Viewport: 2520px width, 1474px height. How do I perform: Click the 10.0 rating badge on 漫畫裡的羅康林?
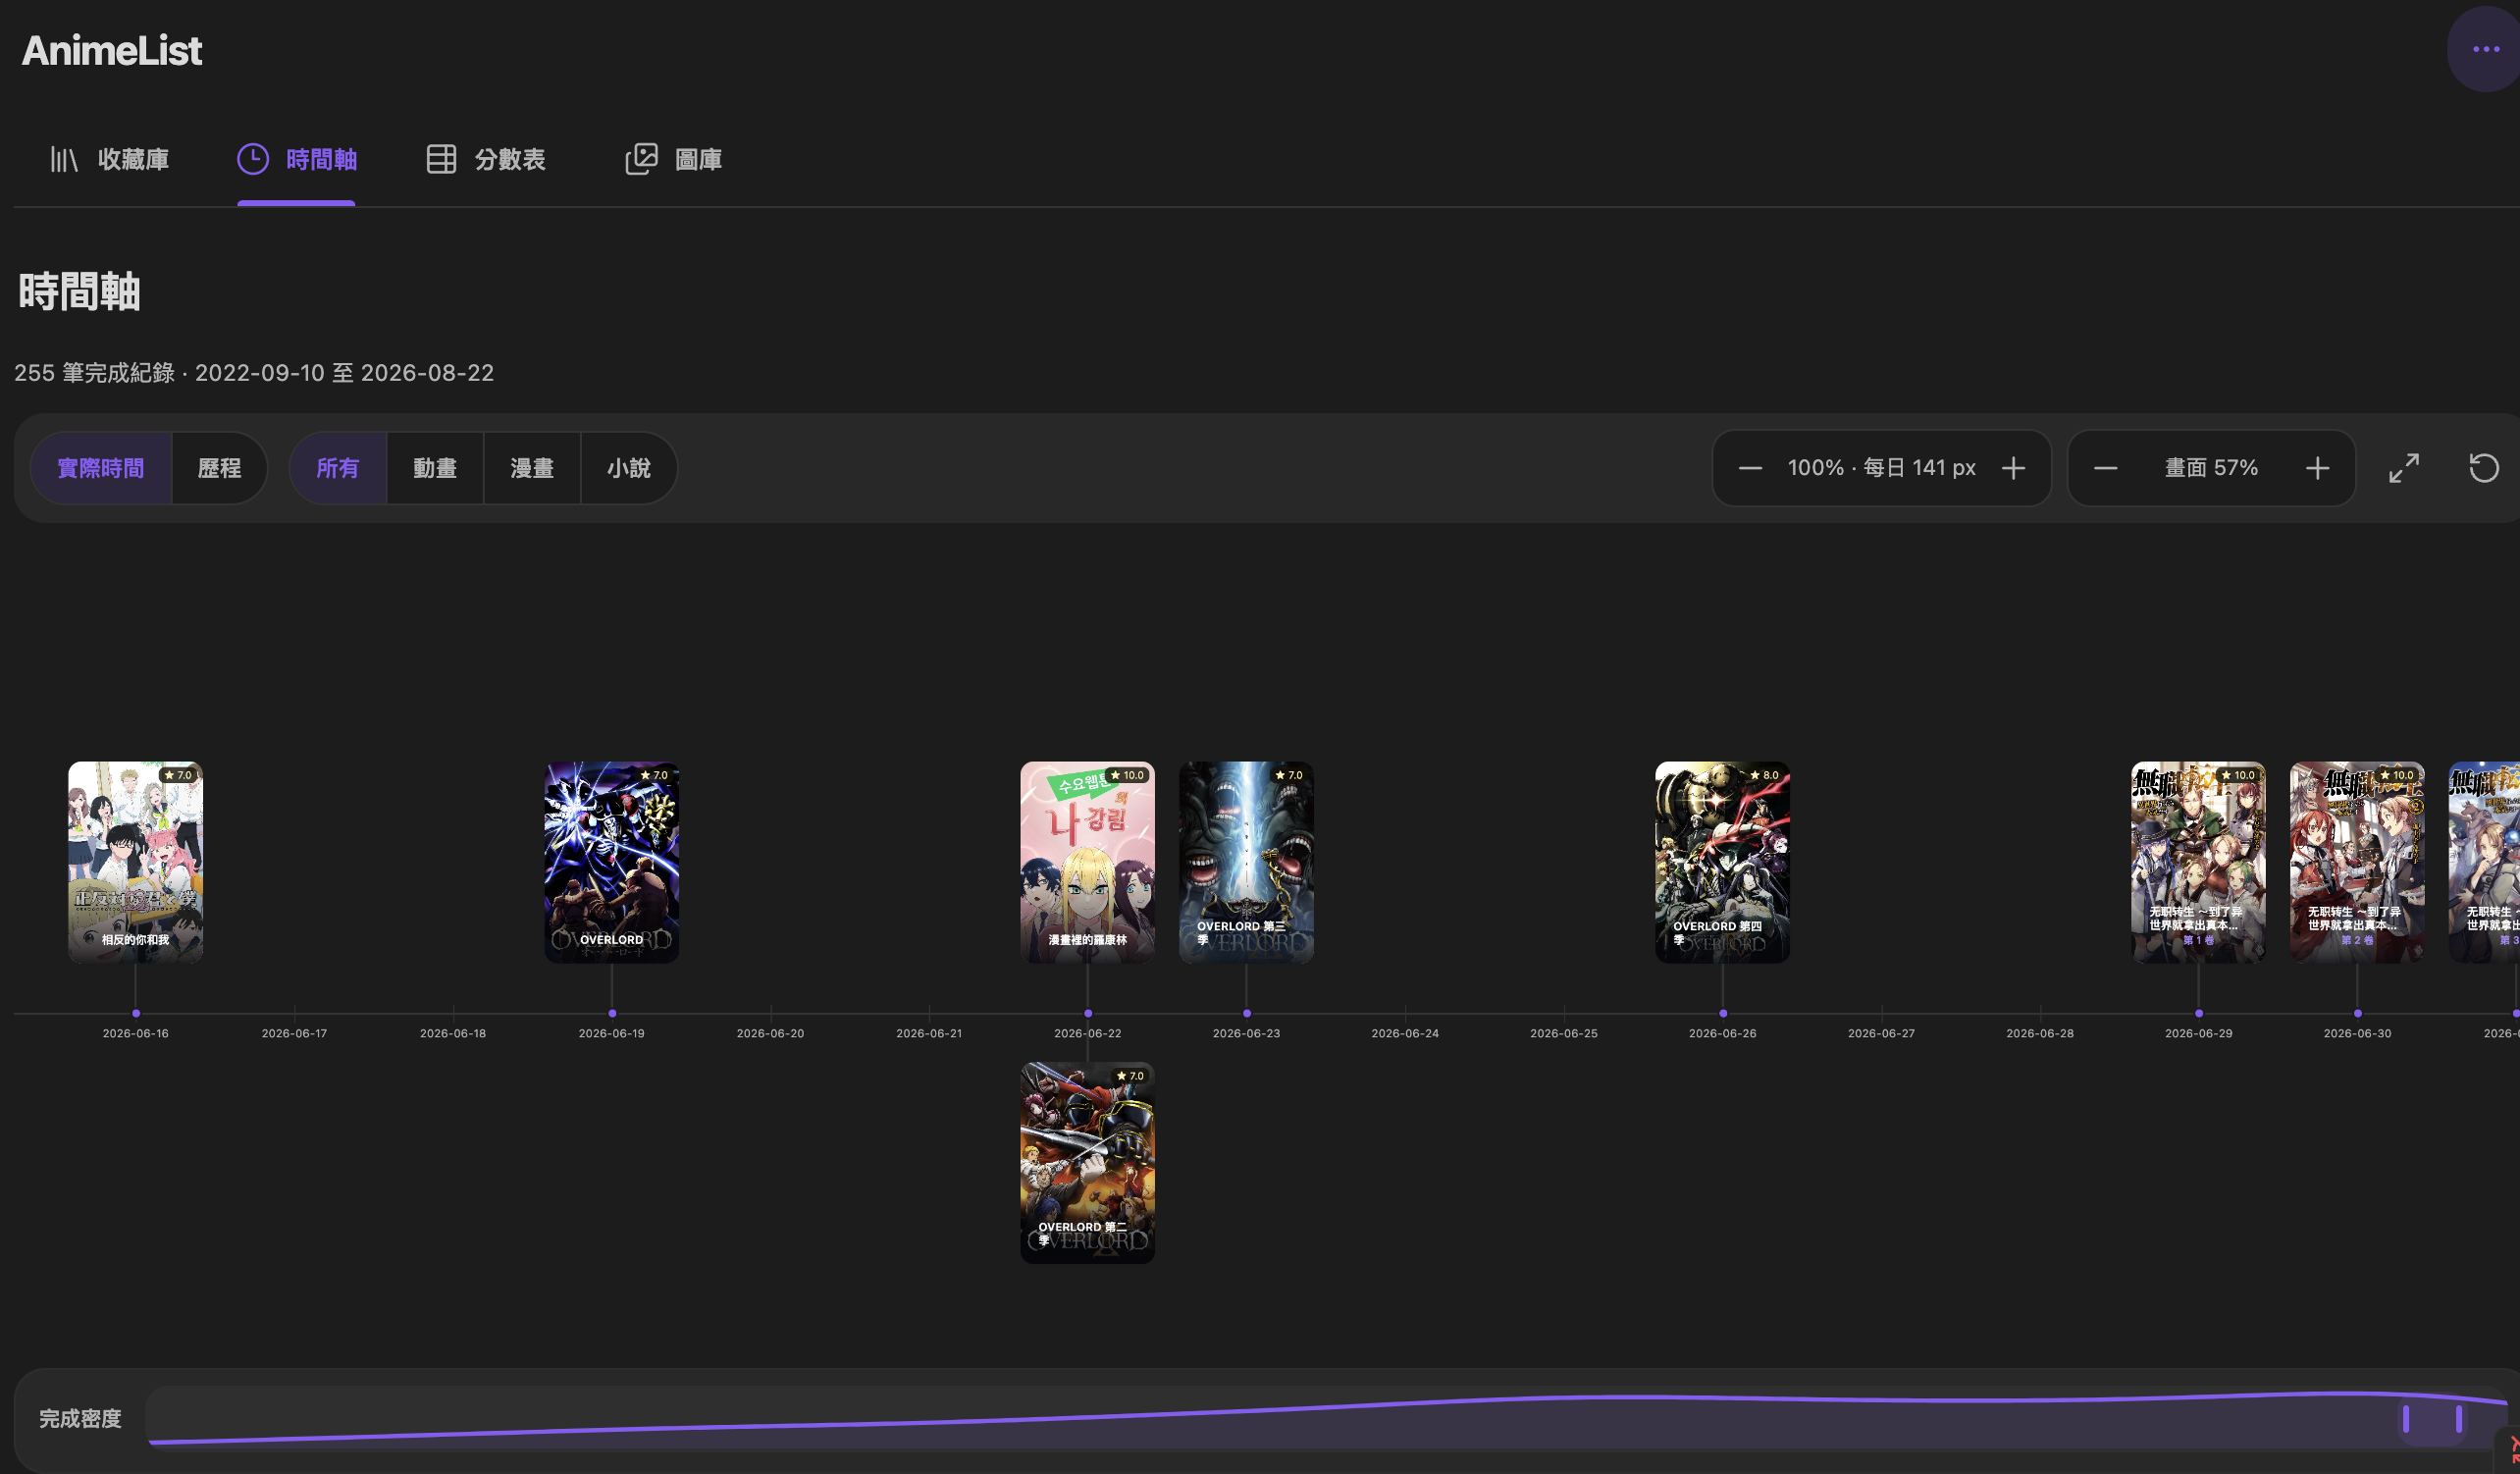1127,775
